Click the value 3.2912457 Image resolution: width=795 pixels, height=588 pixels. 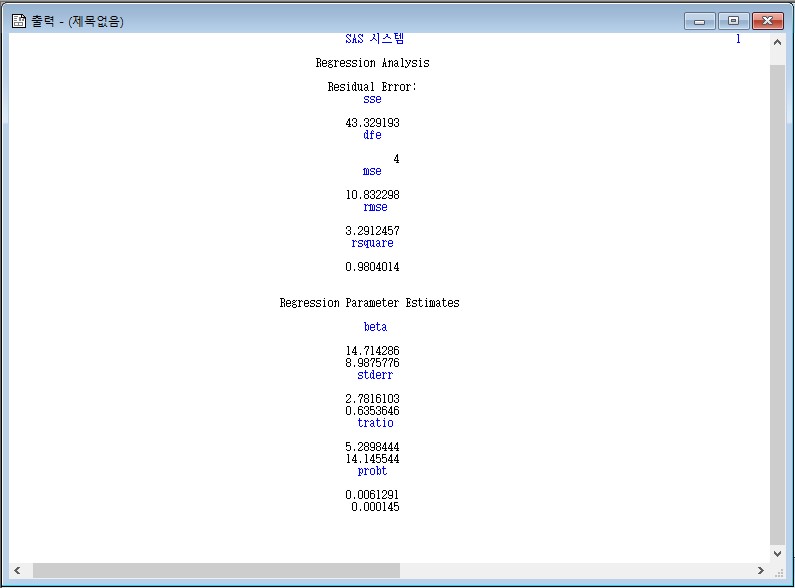(372, 231)
